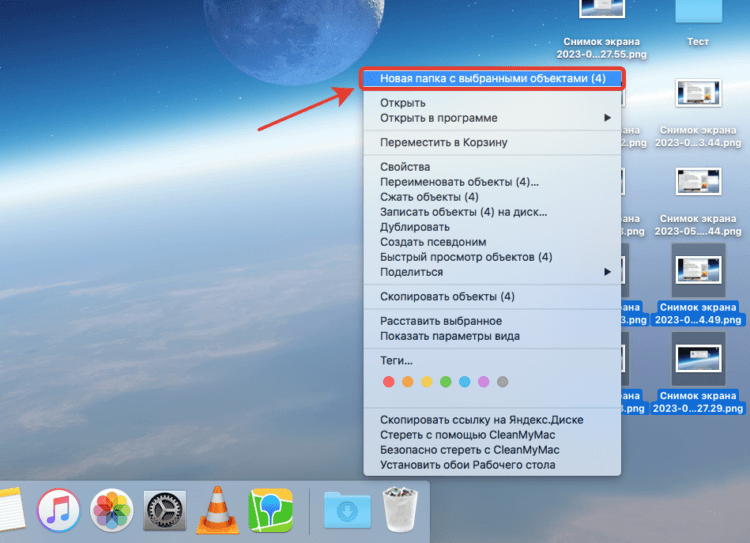Open iTunes from the Dock
This screenshot has width=750, height=543.
pos(59,510)
